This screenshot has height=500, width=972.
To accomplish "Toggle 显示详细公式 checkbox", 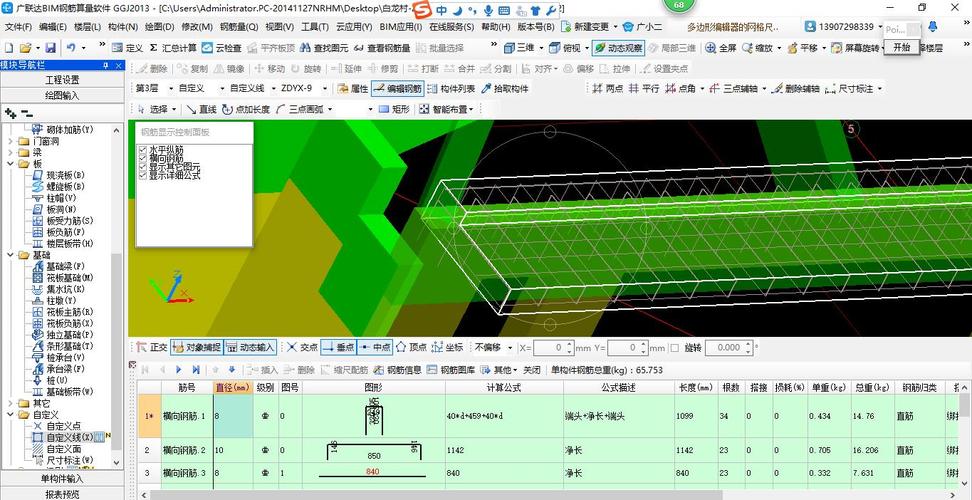I will click(x=143, y=175).
